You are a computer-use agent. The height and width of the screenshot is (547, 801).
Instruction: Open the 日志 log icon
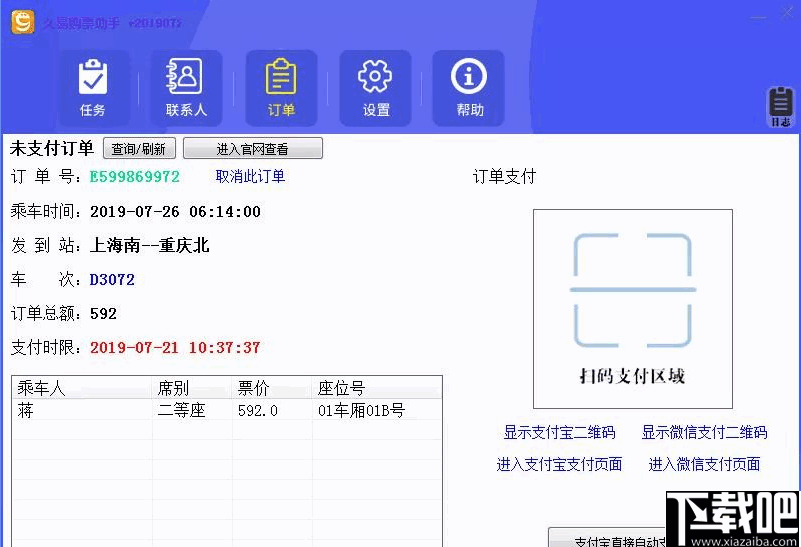point(781,107)
